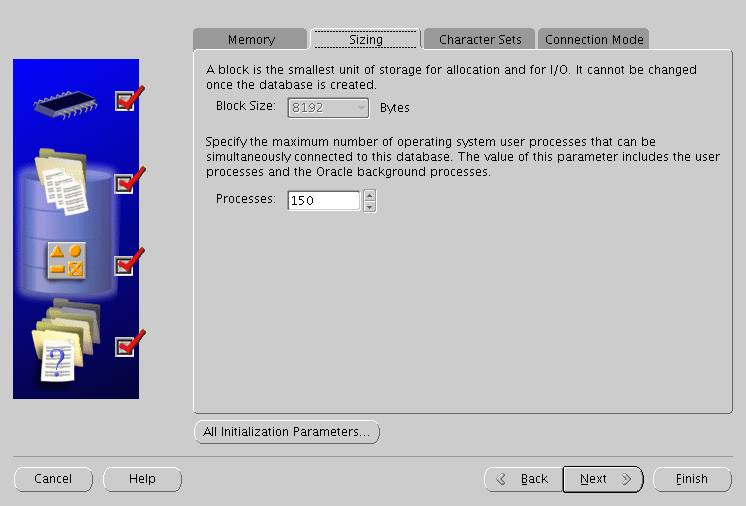Viewport: 746px width, 506px height.
Task: Click the Processes label
Action: pos(245,198)
